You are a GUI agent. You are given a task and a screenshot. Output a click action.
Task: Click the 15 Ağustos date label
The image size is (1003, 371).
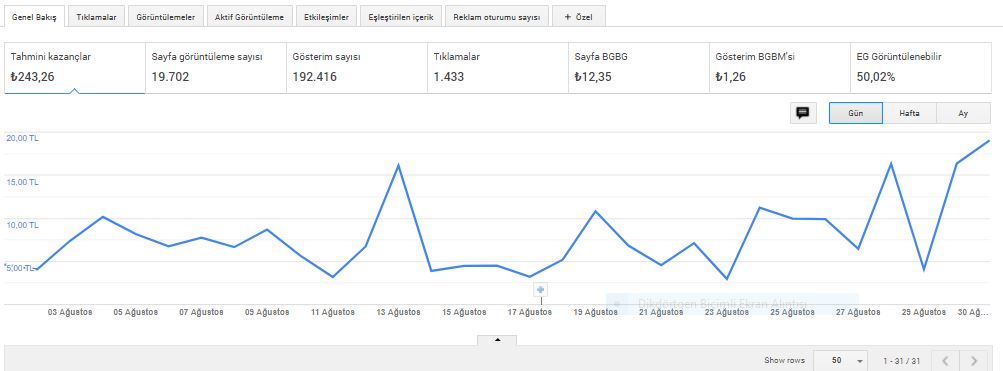[464, 312]
